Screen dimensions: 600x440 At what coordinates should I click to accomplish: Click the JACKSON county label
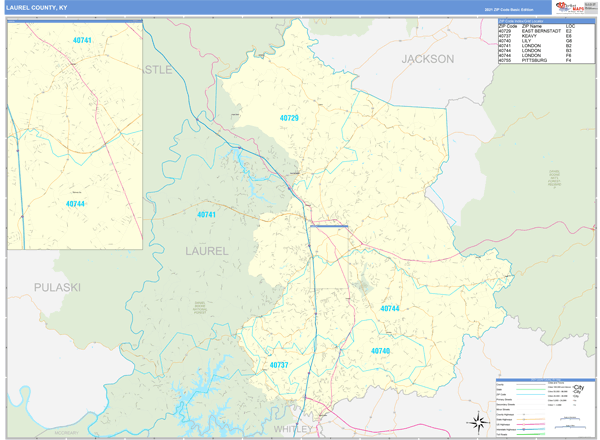click(427, 59)
